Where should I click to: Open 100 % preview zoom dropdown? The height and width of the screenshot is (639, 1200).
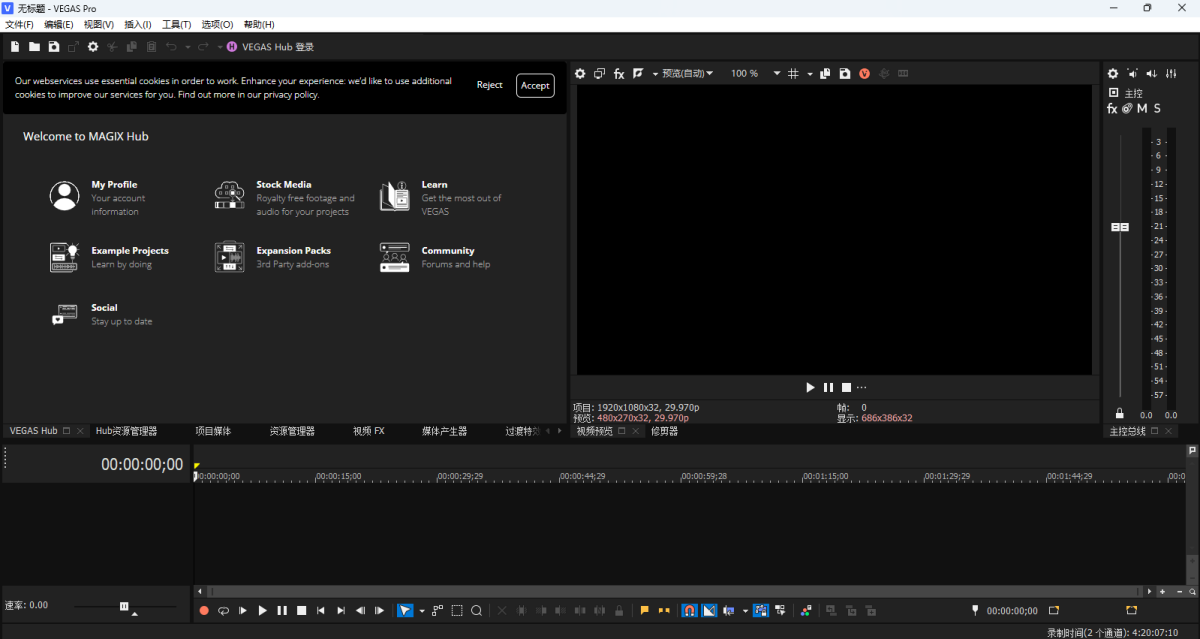pyautogui.click(x=755, y=73)
